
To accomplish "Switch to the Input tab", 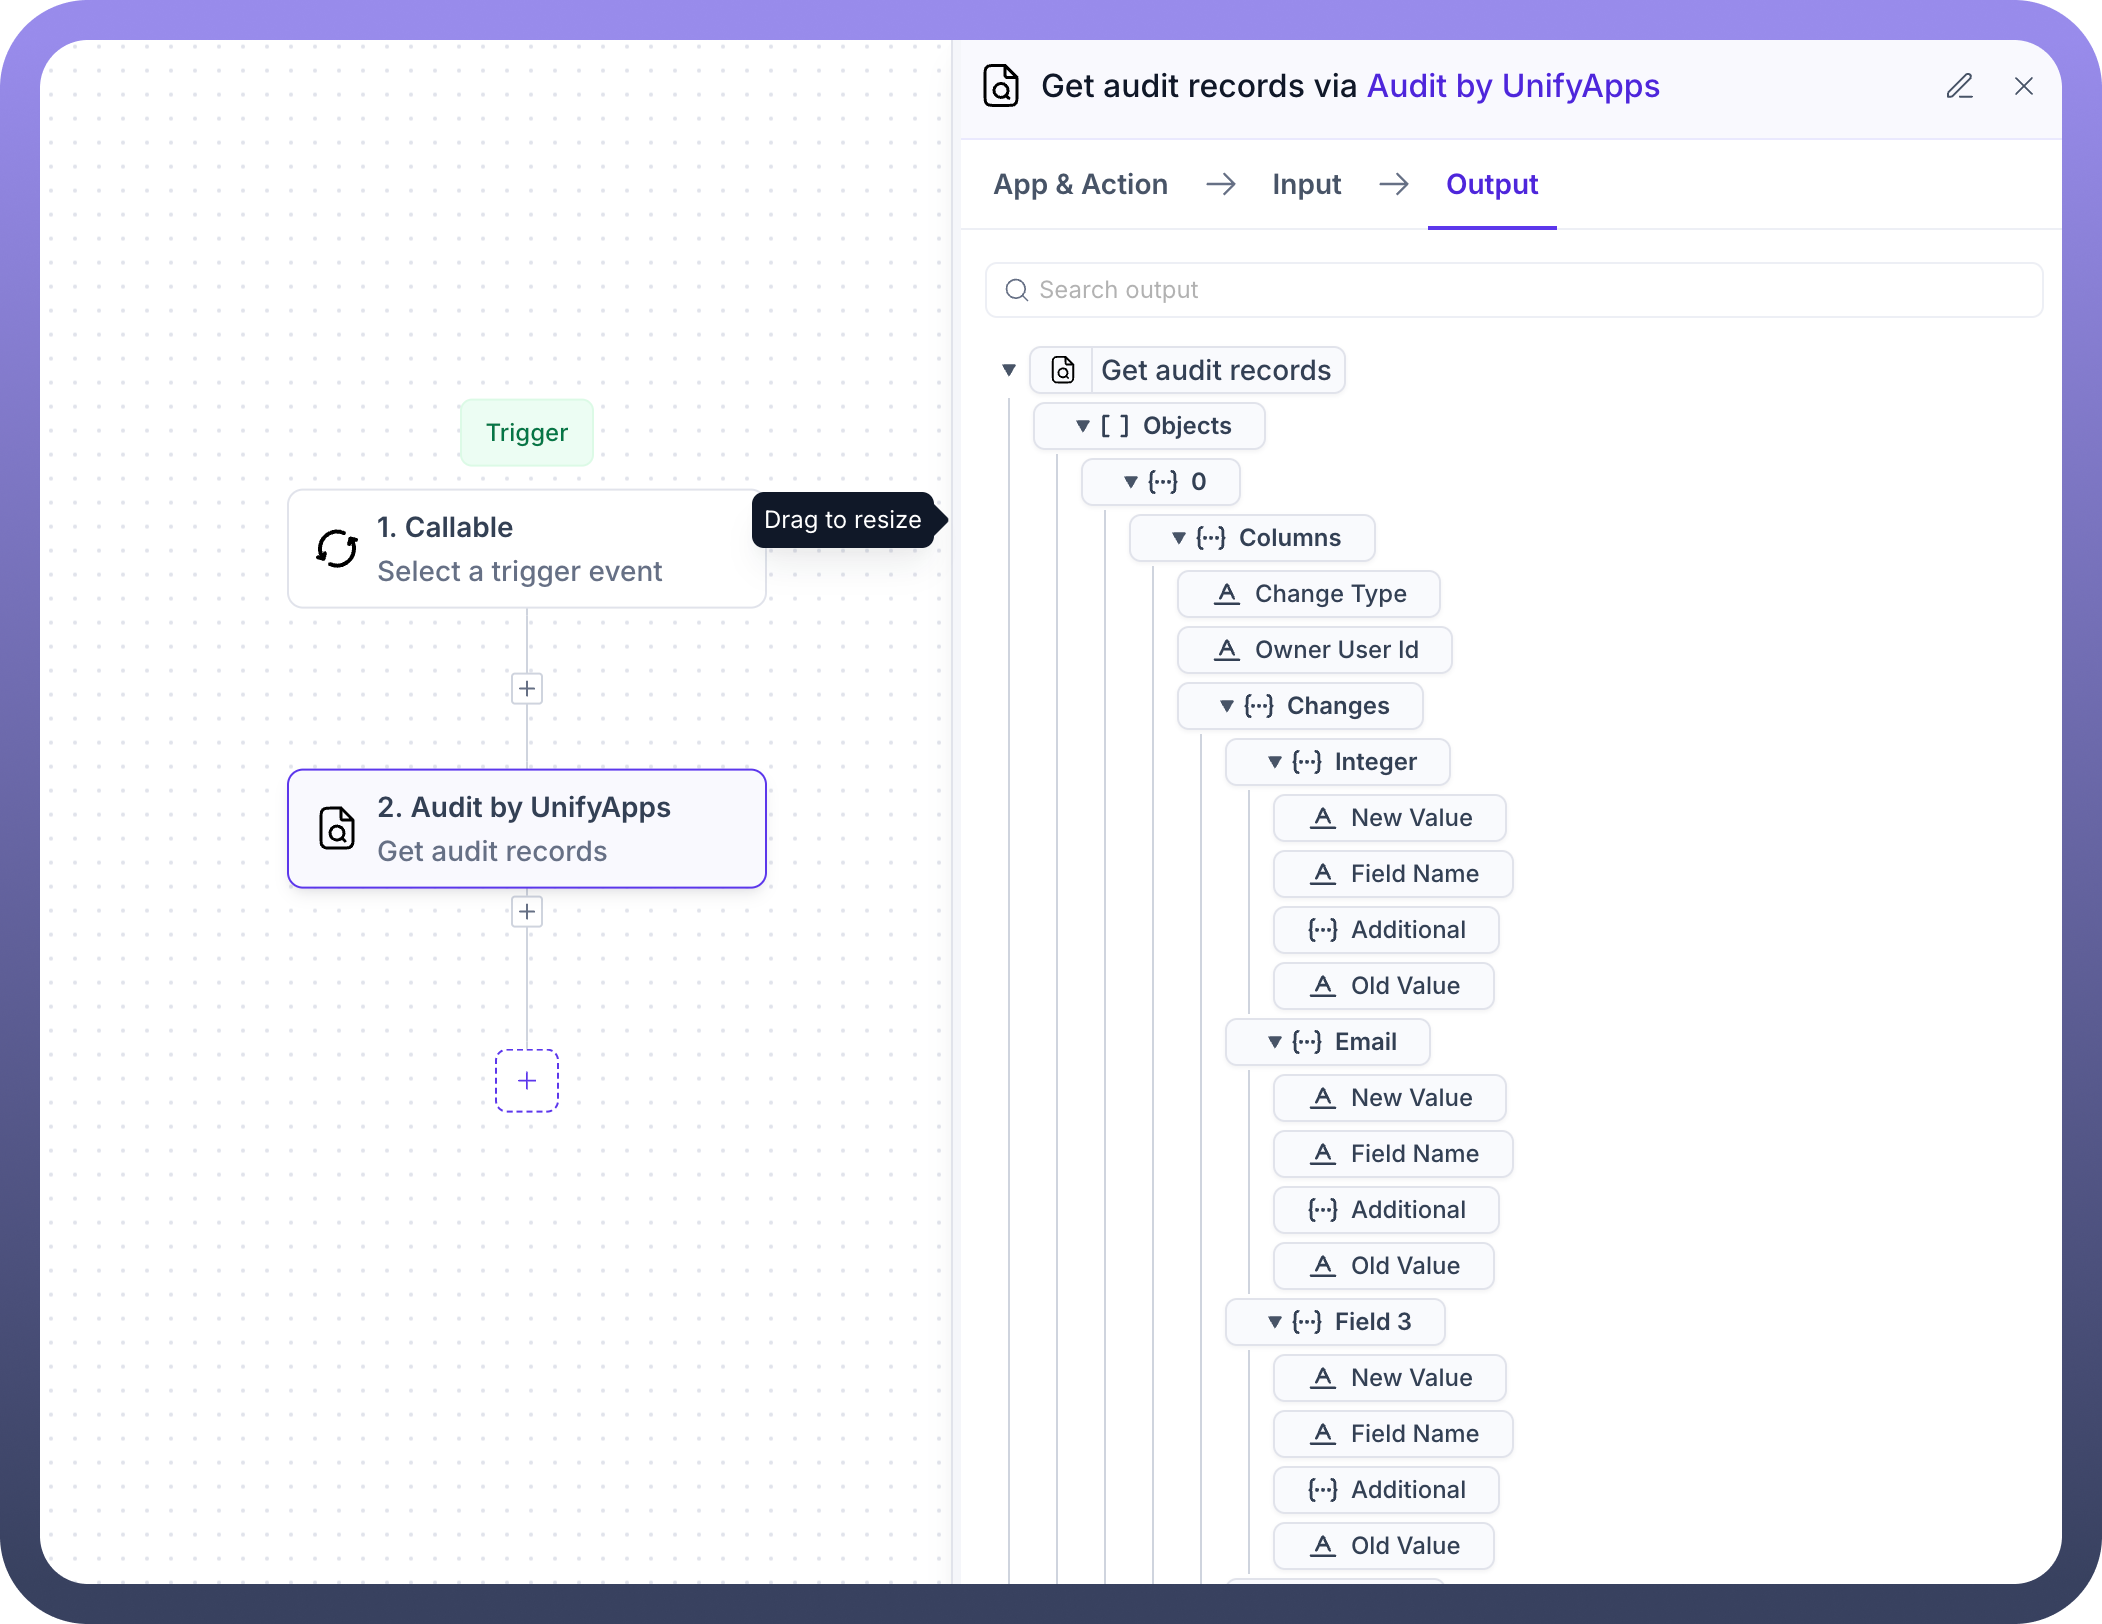I will [x=1306, y=185].
